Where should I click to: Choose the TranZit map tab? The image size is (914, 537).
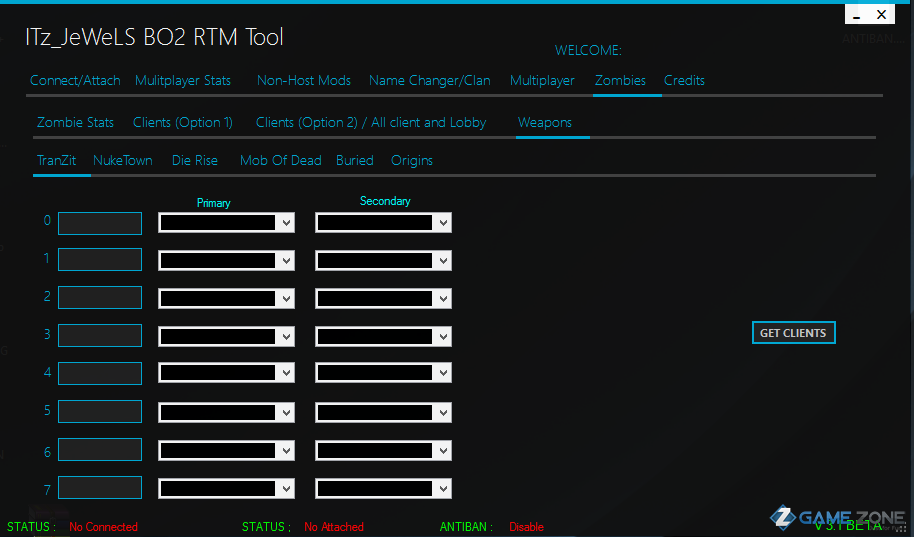click(57, 160)
